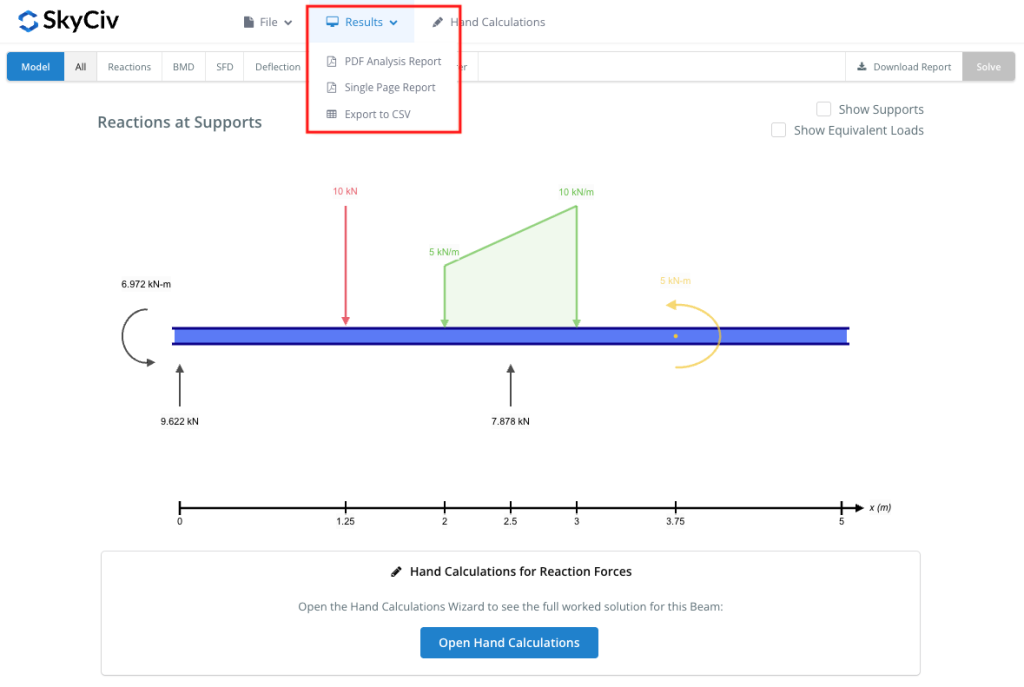Screen dimensions: 1024x687
Task: Click the Results monitor icon
Action: coord(332,22)
